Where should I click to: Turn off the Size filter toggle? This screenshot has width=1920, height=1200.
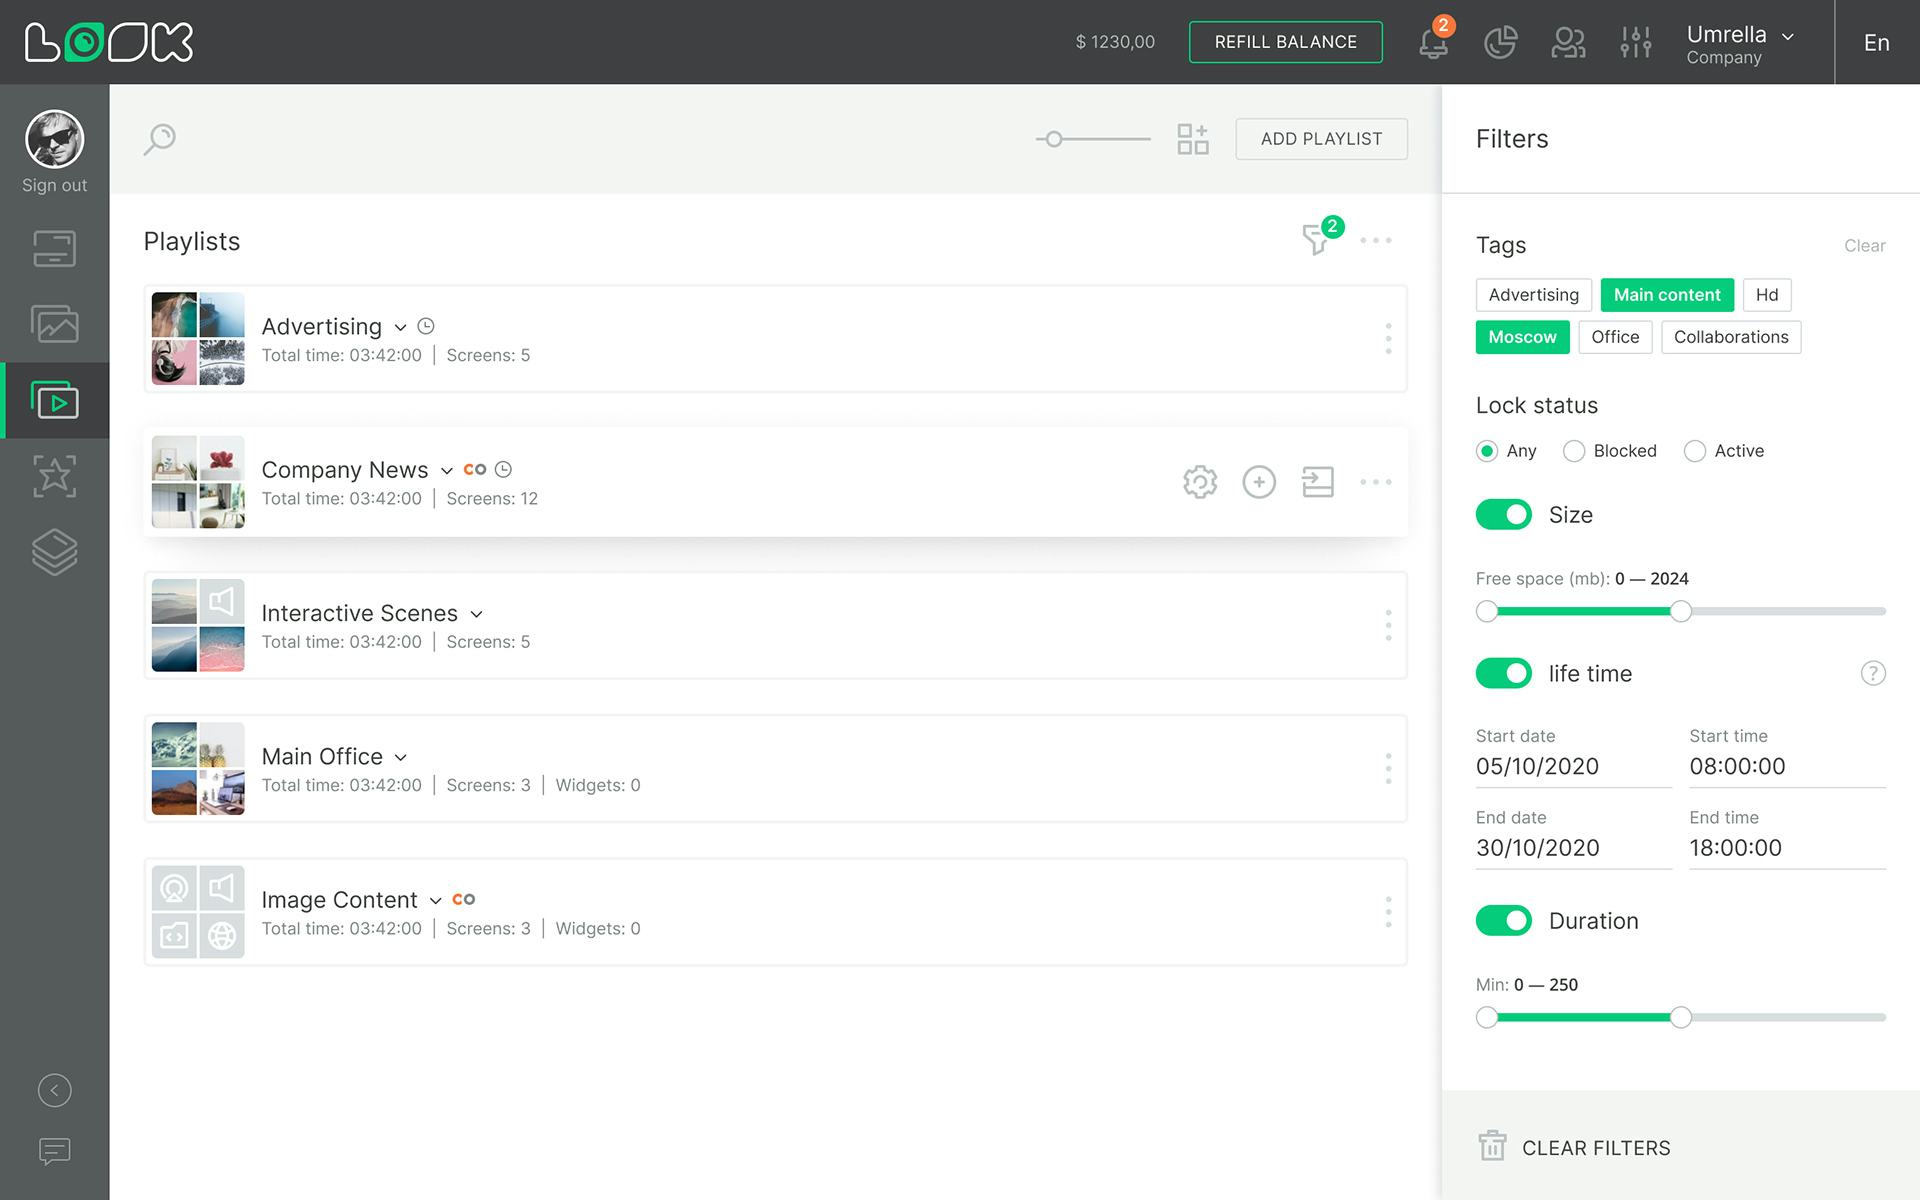pos(1503,515)
